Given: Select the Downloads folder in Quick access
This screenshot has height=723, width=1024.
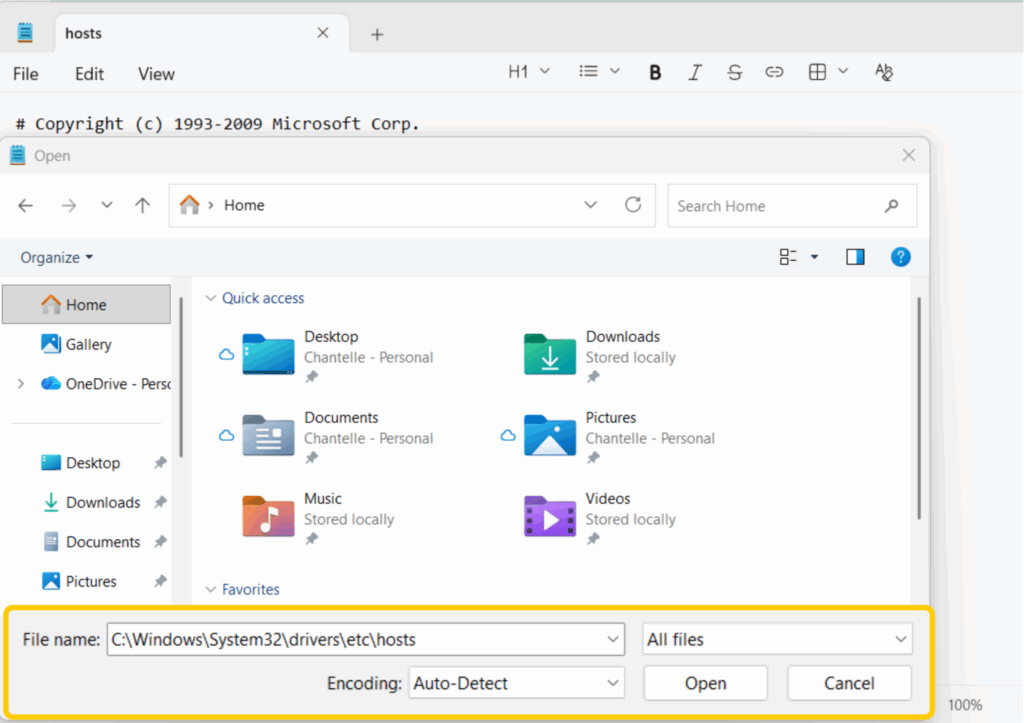Looking at the screenshot, I should (x=601, y=356).
